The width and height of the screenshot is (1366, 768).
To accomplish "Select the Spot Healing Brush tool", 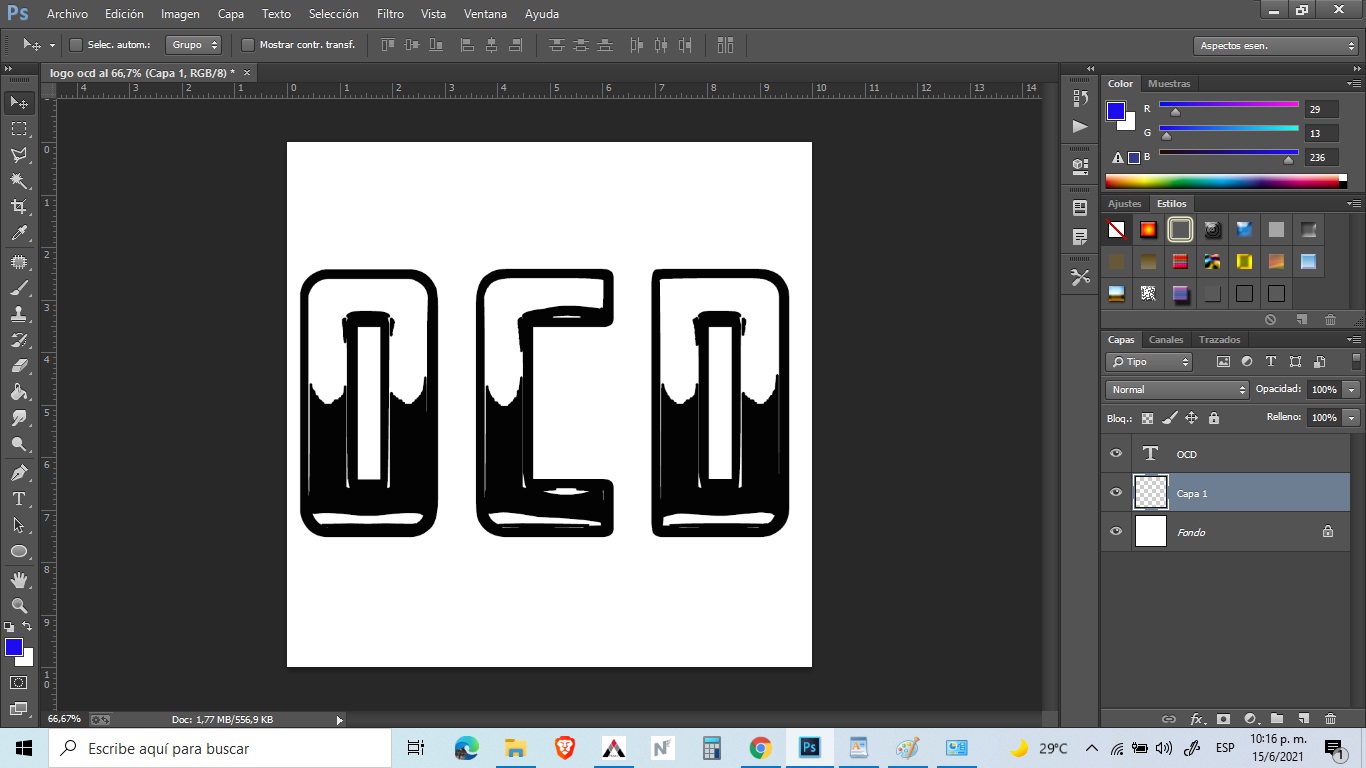I will 19,262.
